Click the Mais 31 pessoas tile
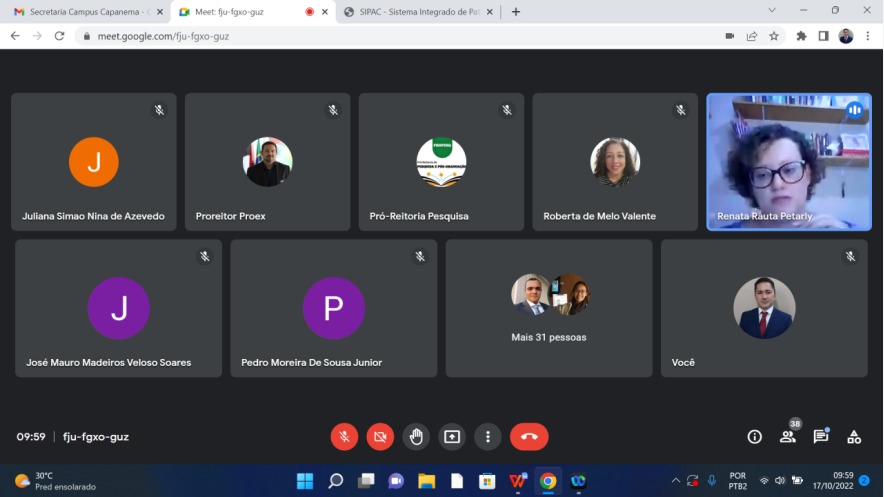This screenshot has width=884, height=497. [x=549, y=308]
